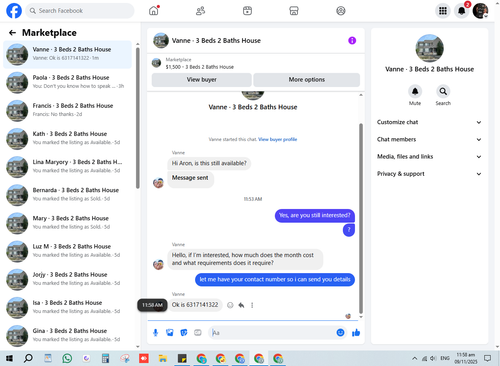
Task: Open the Gina conversation
Action: tap(67, 336)
